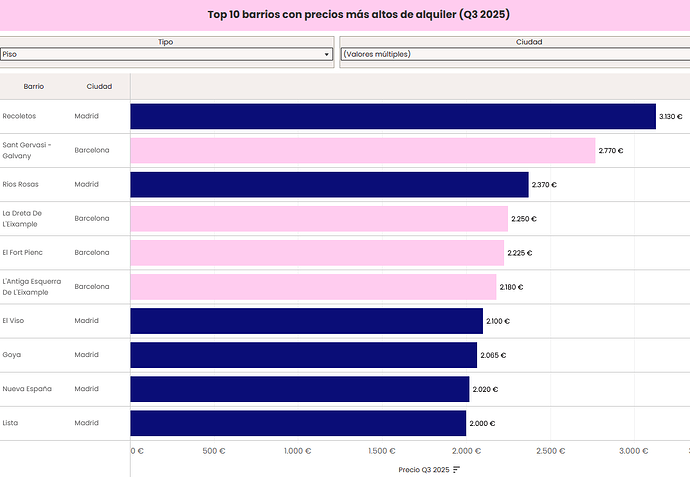Click the Lista bar at the bottom
The height and width of the screenshot is (477, 690).
(x=298, y=423)
